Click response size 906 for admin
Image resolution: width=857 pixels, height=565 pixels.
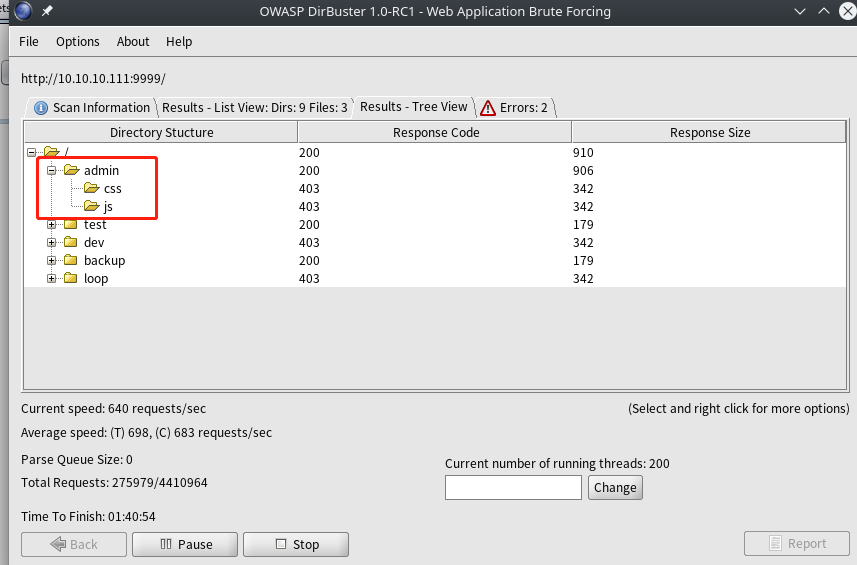(x=583, y=170)
